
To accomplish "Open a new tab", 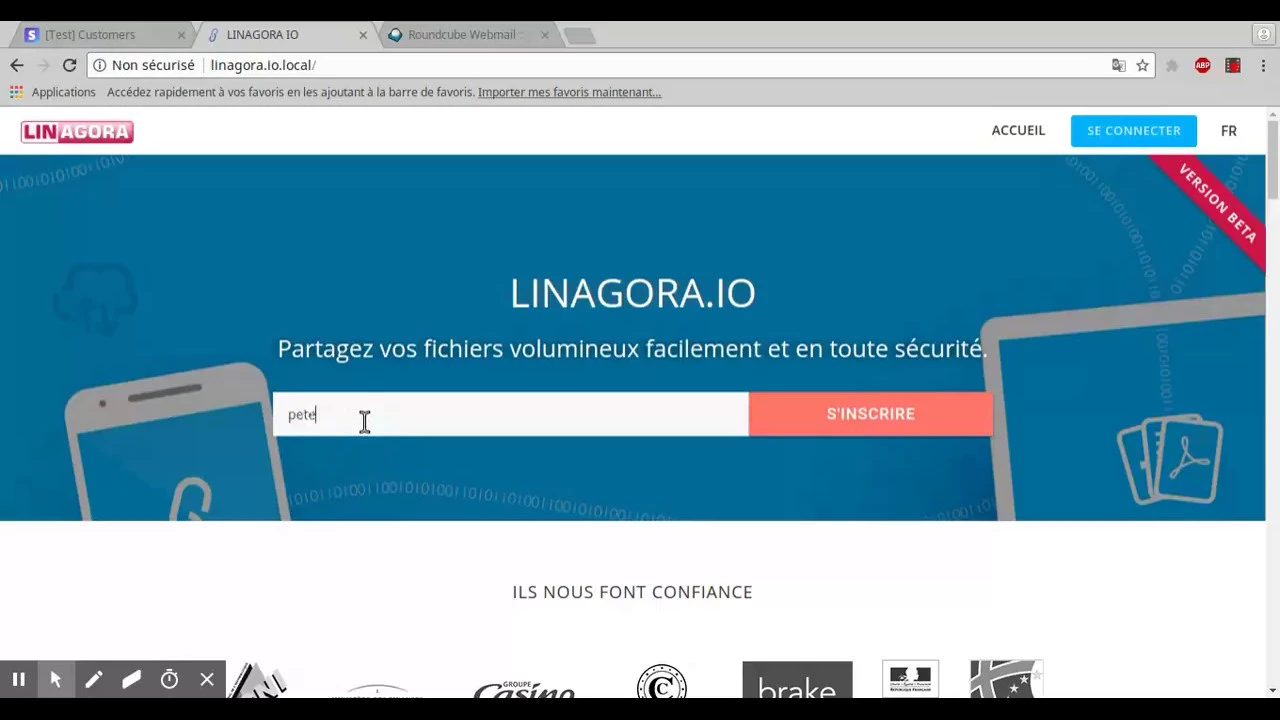I will 579,35.
